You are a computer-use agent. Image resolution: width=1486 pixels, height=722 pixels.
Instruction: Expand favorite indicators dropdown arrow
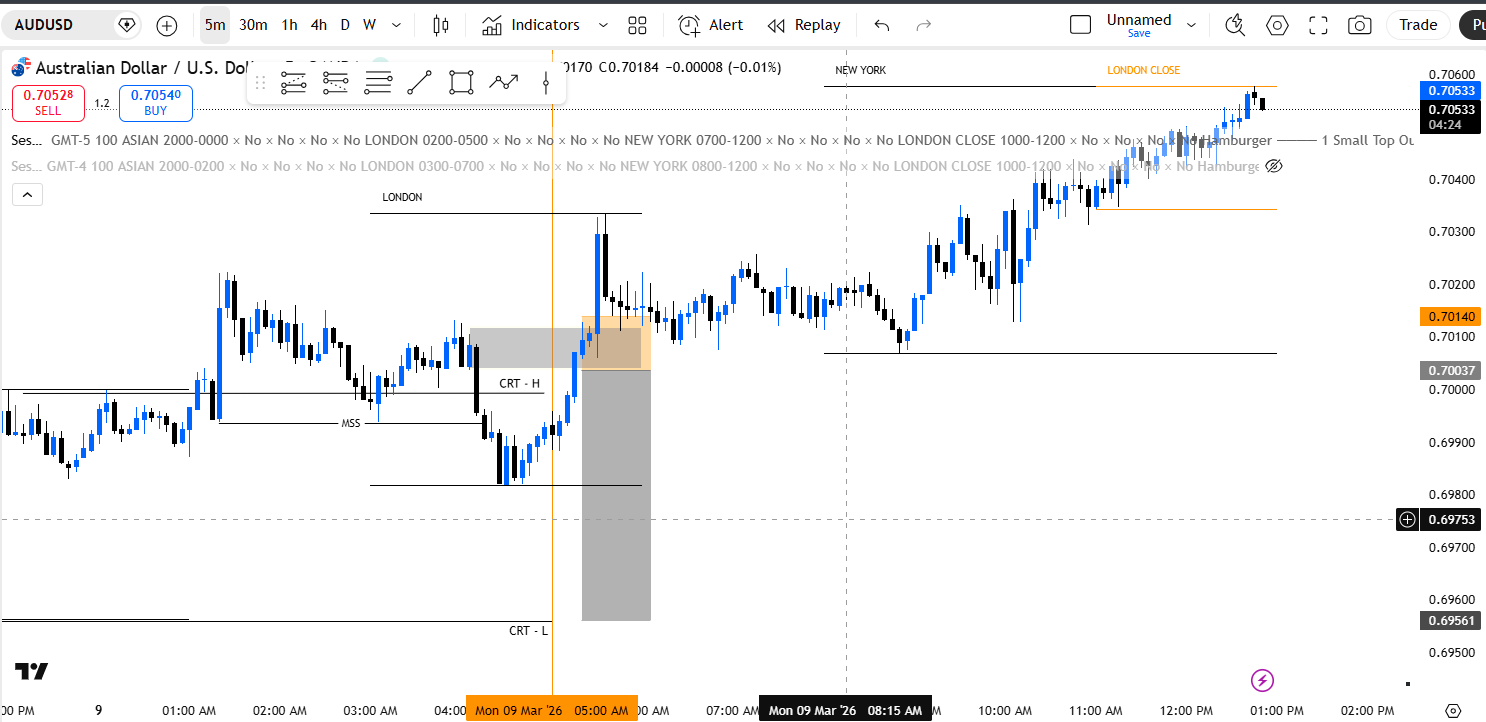point(602,25)
